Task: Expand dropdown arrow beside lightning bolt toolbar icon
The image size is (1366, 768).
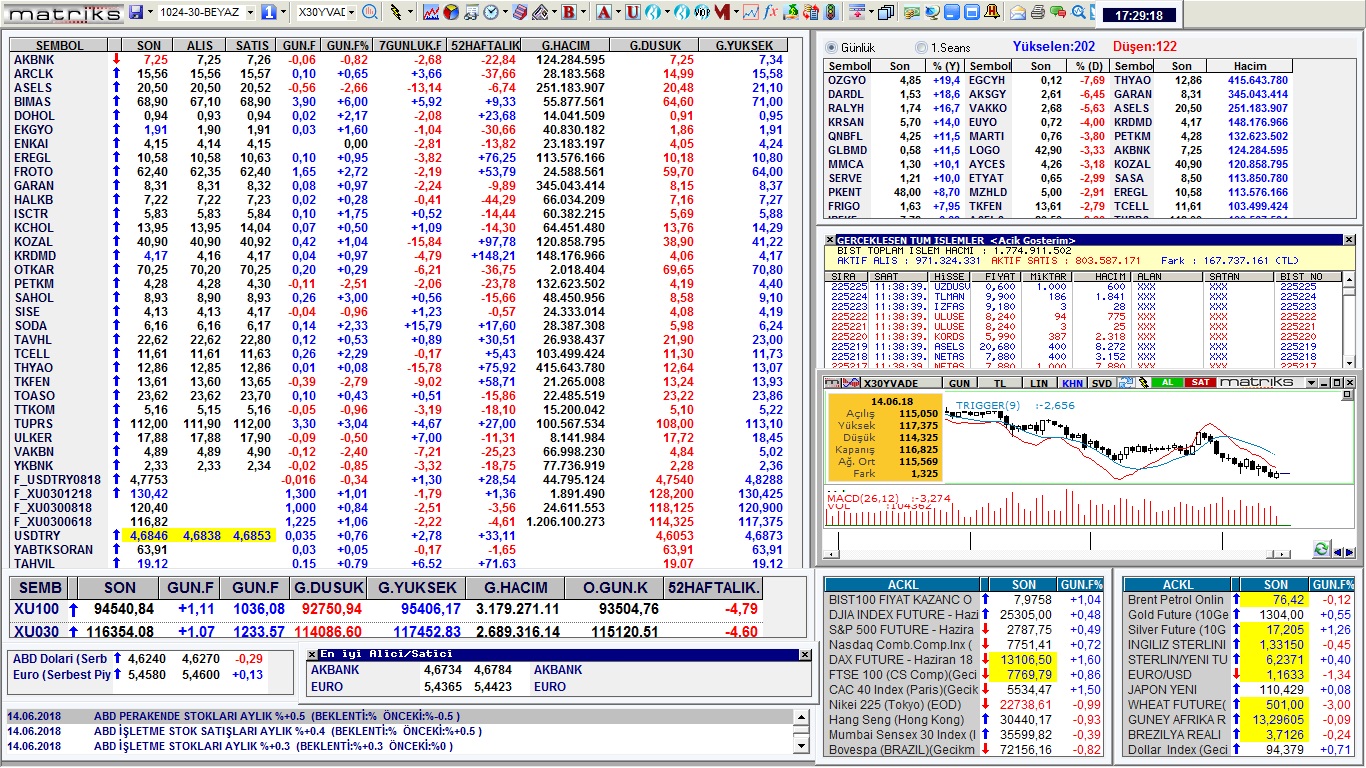Action: pos(410,12)
